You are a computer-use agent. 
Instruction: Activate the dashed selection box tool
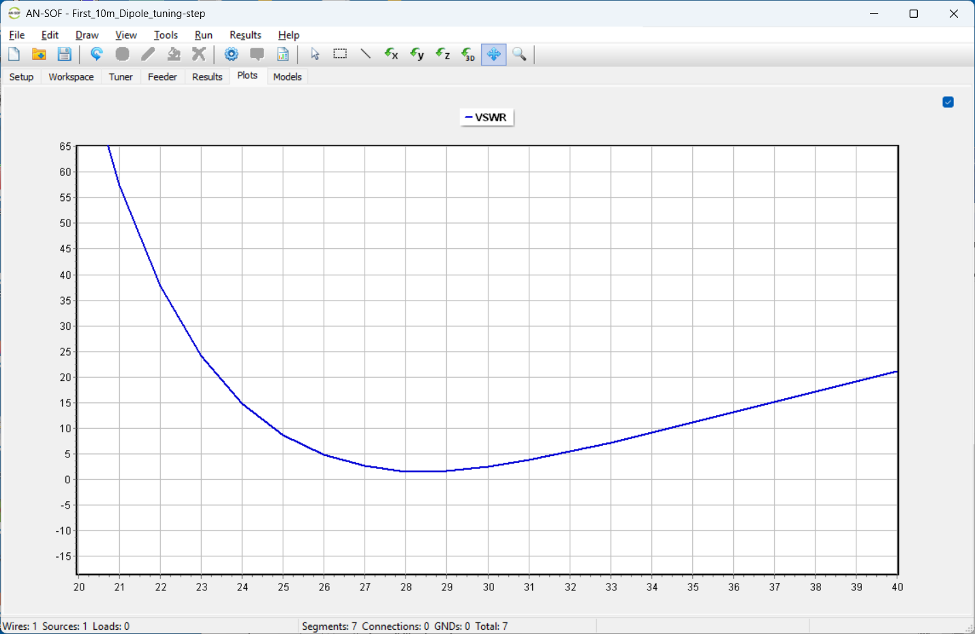[x=340, y=54]
